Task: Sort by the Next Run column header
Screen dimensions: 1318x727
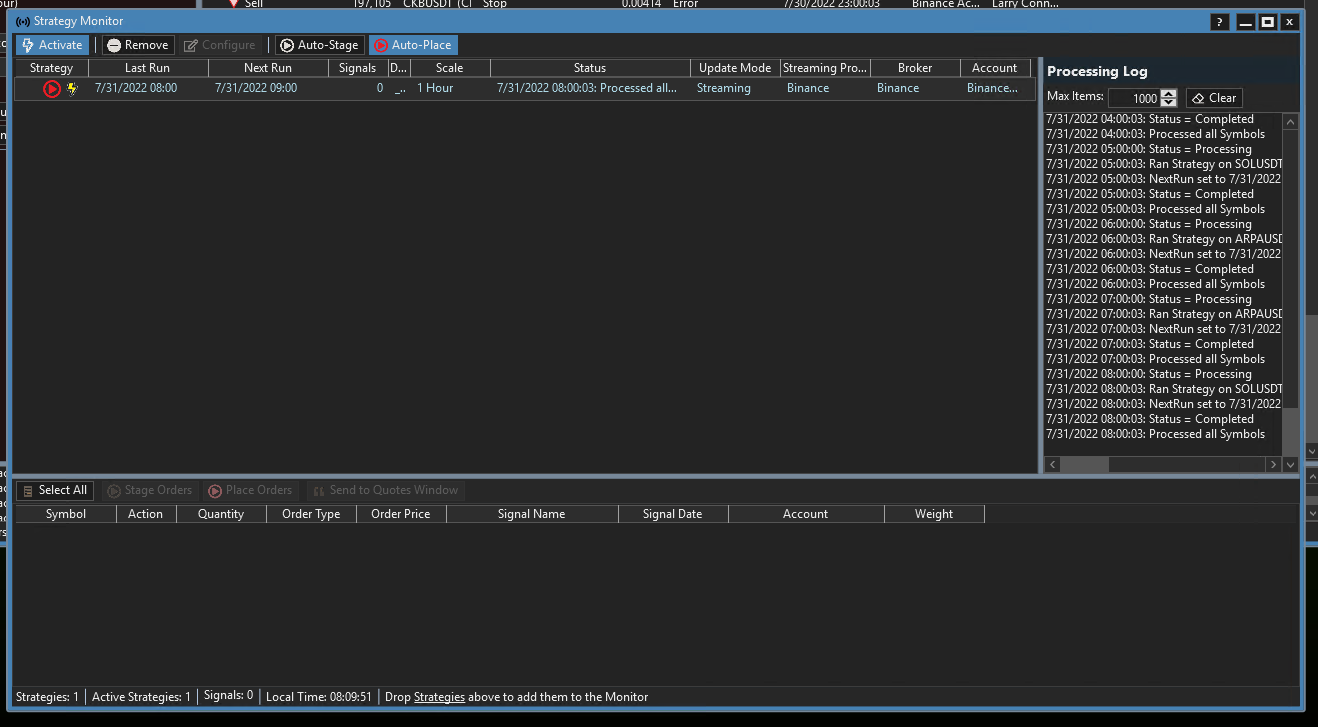Action: pyautogui.click(x=268, y=68)
